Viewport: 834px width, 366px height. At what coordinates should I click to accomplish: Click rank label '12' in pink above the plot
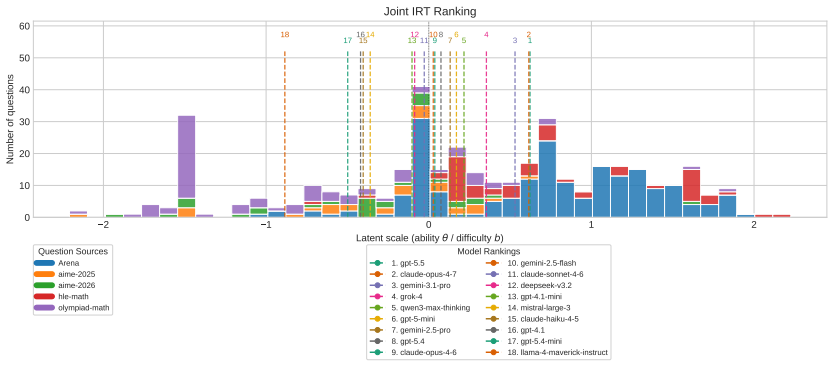(415, 35)
